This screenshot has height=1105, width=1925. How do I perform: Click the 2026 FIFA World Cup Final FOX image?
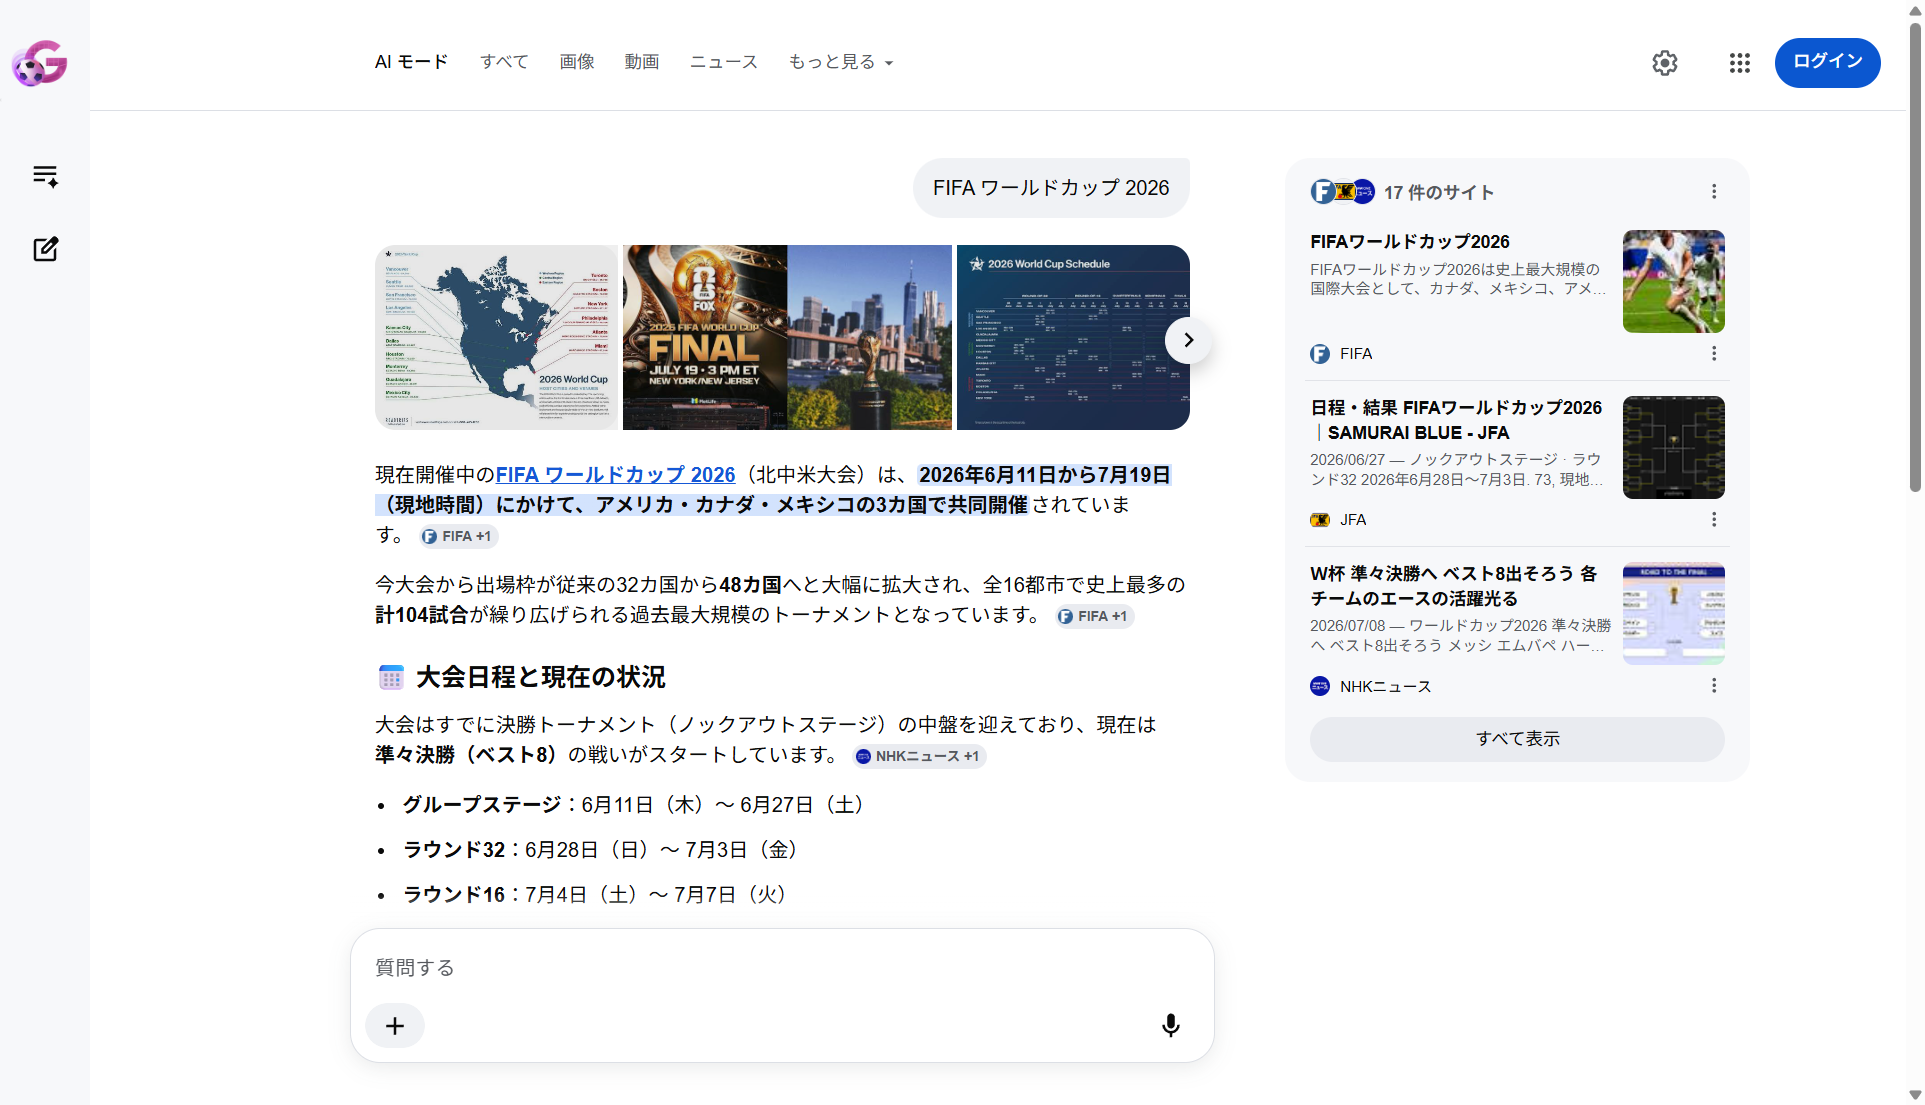tap(705, 338)
